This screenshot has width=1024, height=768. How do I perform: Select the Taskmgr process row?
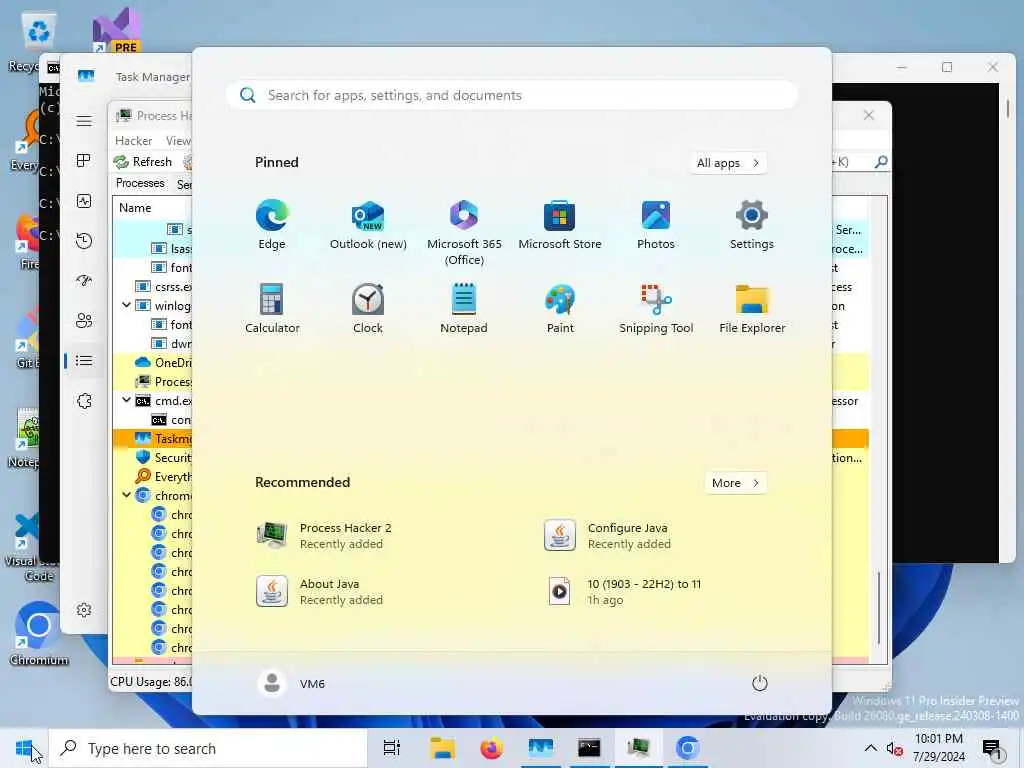point(153,438)
